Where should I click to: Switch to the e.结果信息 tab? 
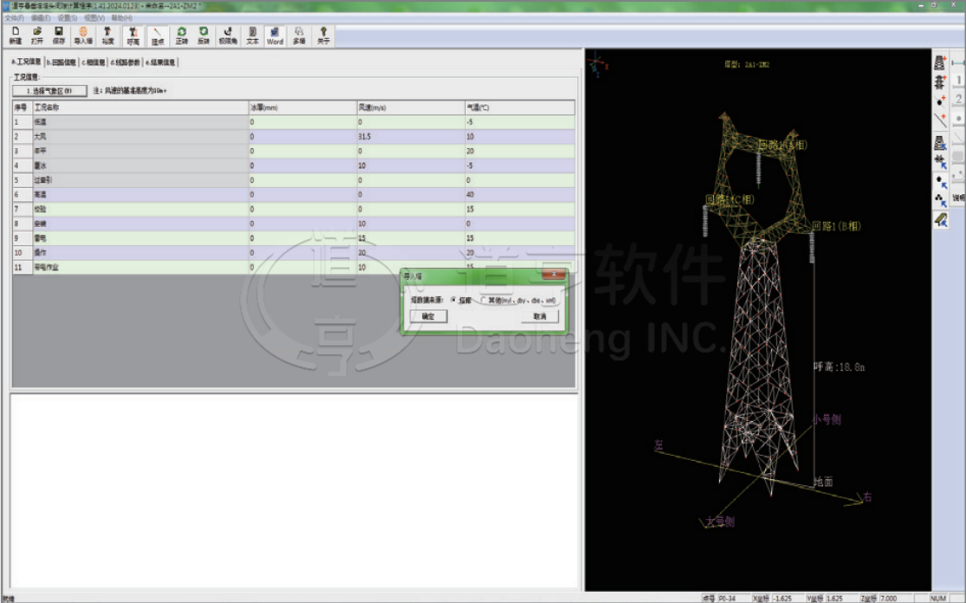pos(160,62)
